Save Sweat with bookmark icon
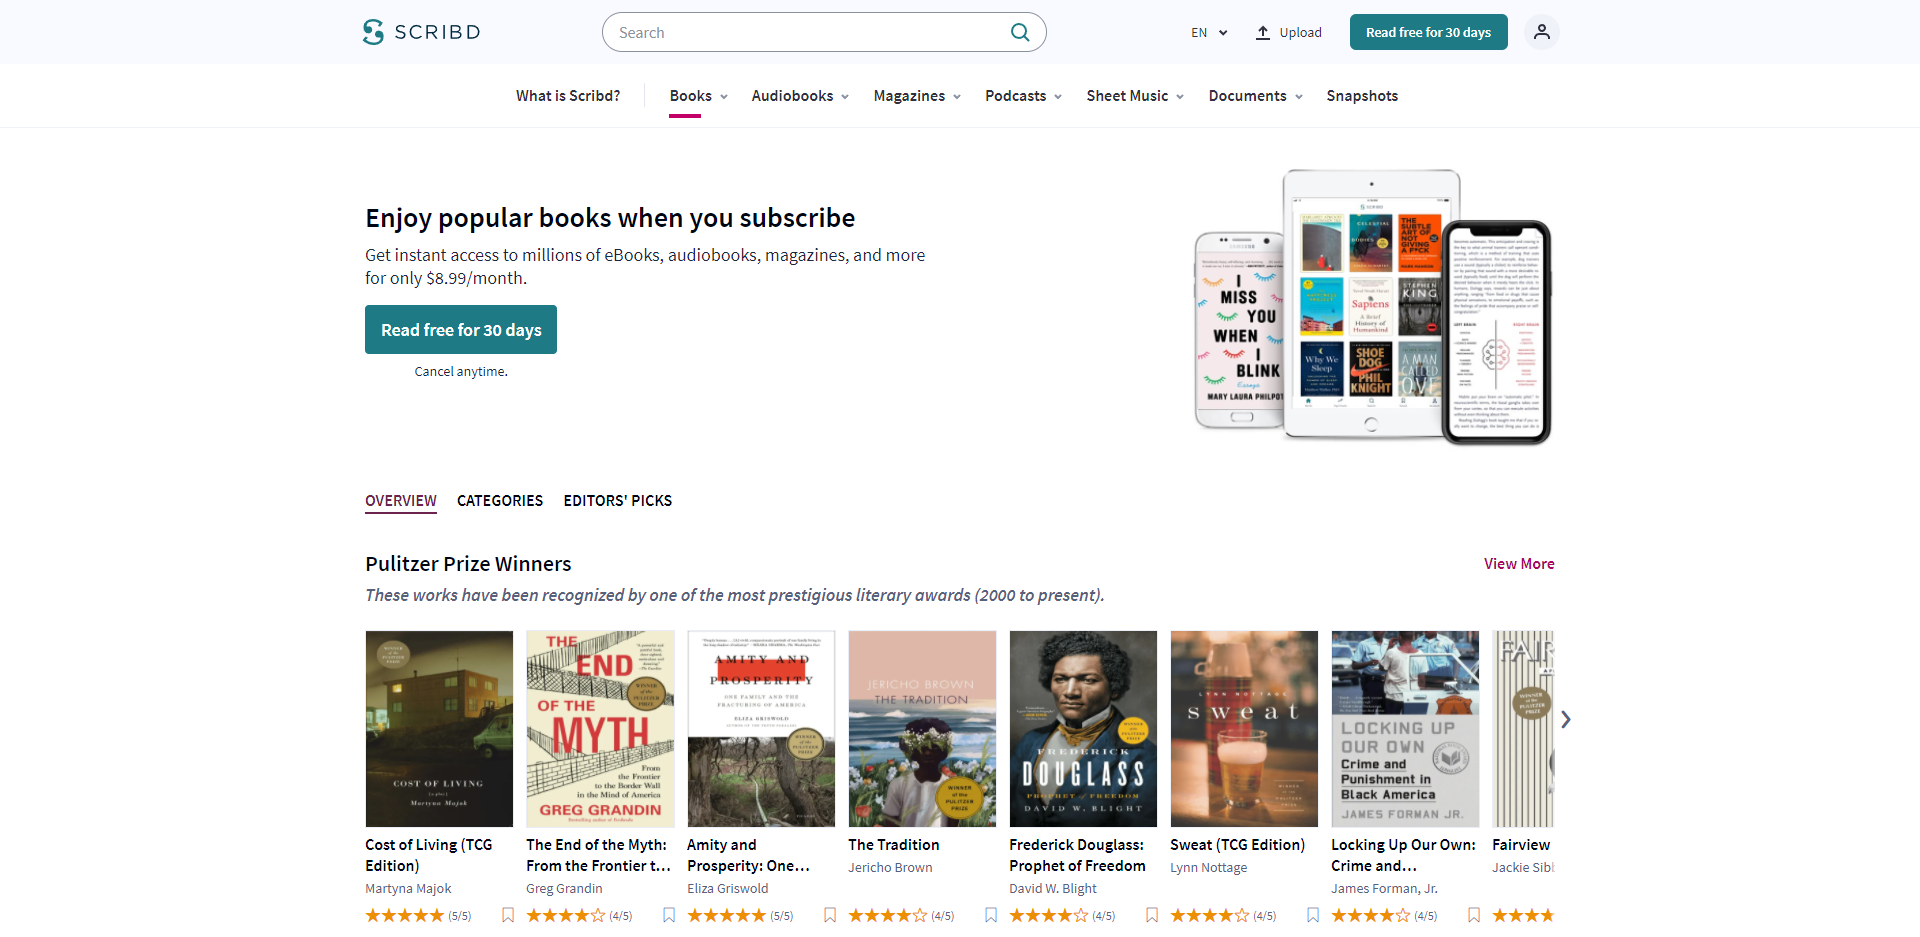This screenshot has width=1920, height=937. (1313, 915)
